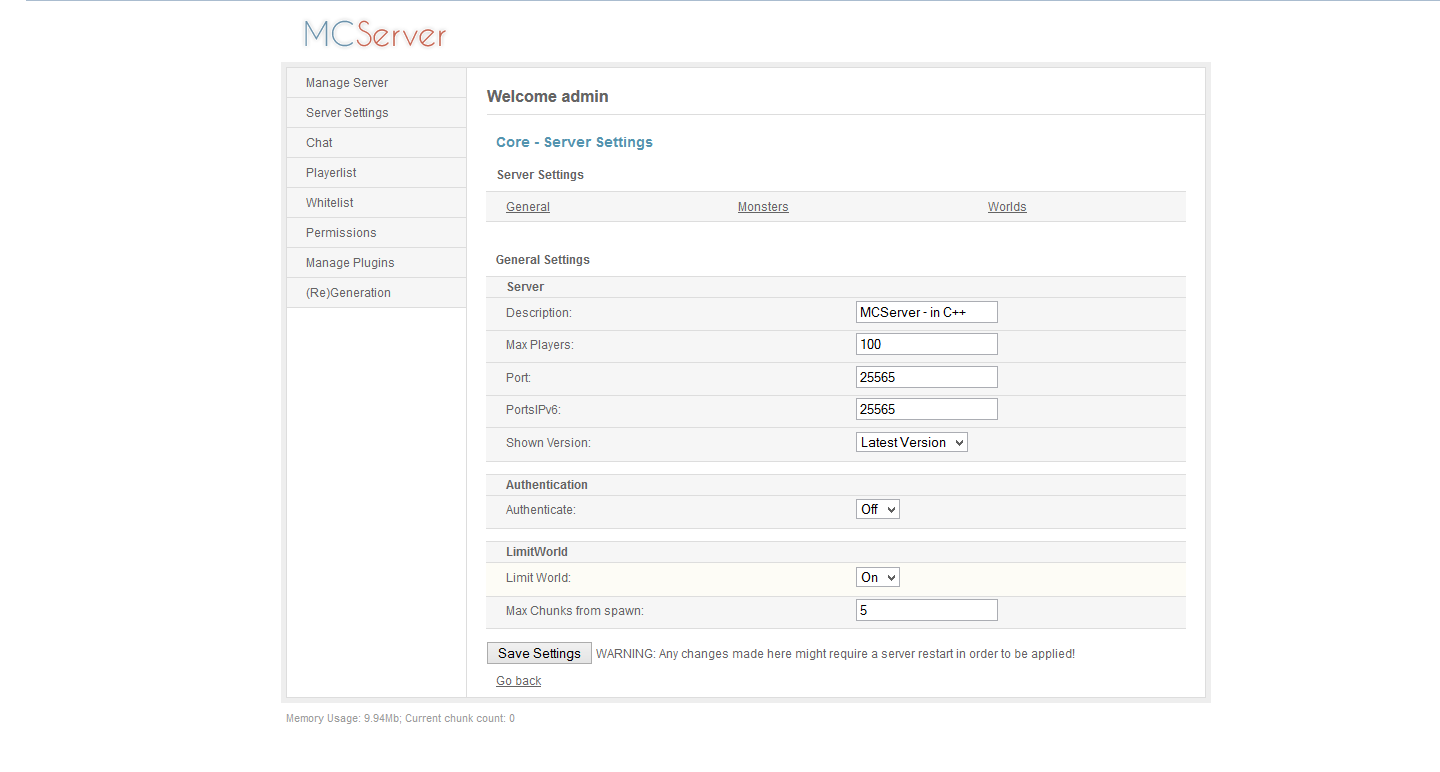Open Manage Plugins page

click(350, 263)
